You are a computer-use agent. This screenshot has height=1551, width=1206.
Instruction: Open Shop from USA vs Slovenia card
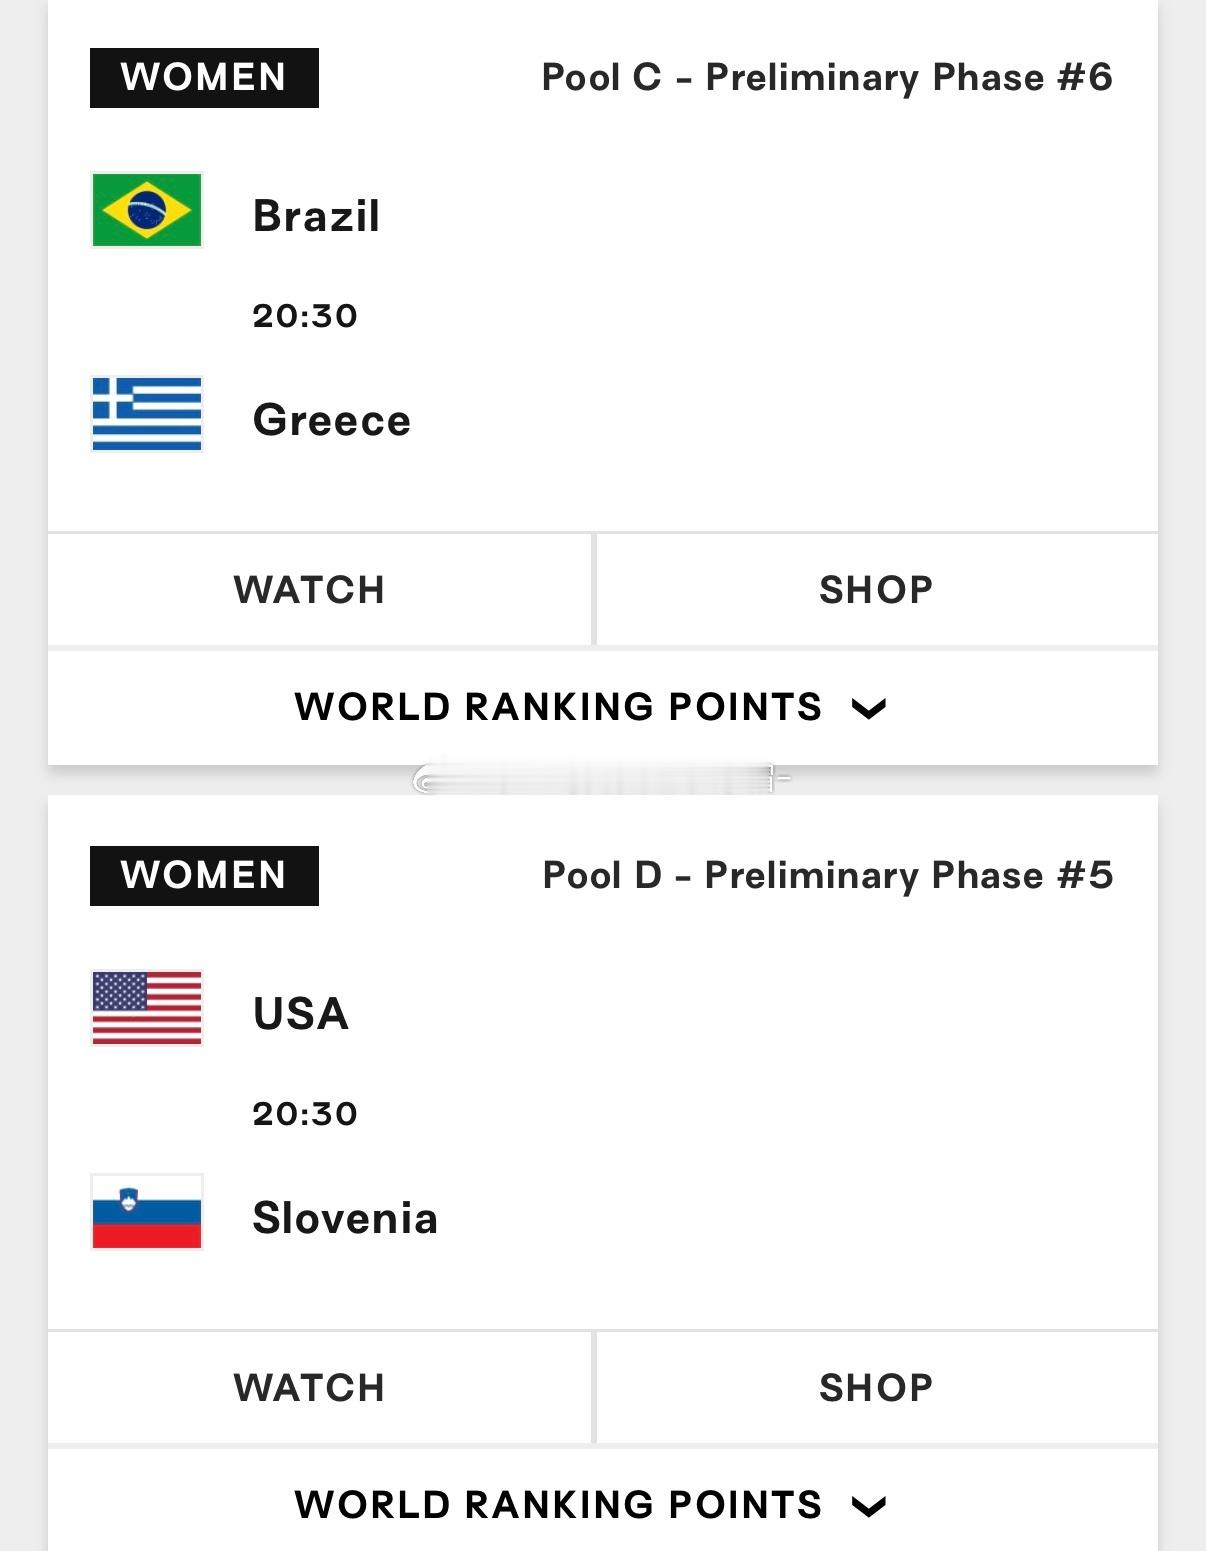click(877, 1388)
